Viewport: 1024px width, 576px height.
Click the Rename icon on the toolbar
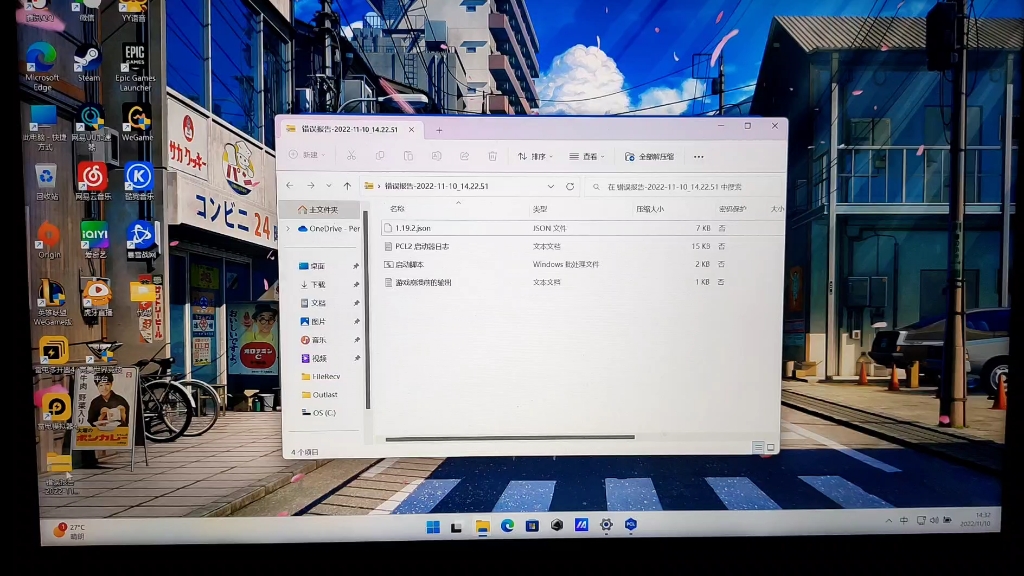point(435,156)
